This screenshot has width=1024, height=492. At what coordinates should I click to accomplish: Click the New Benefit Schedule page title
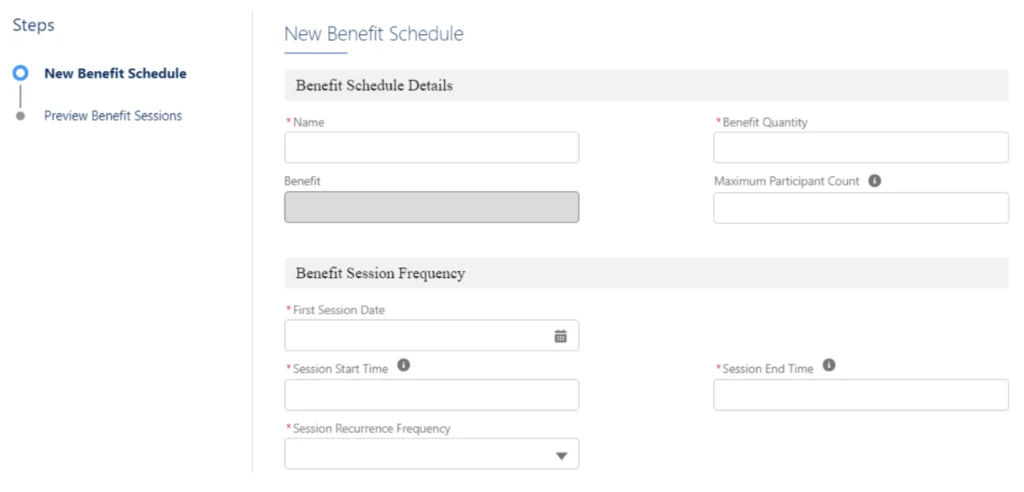[374, 34]
